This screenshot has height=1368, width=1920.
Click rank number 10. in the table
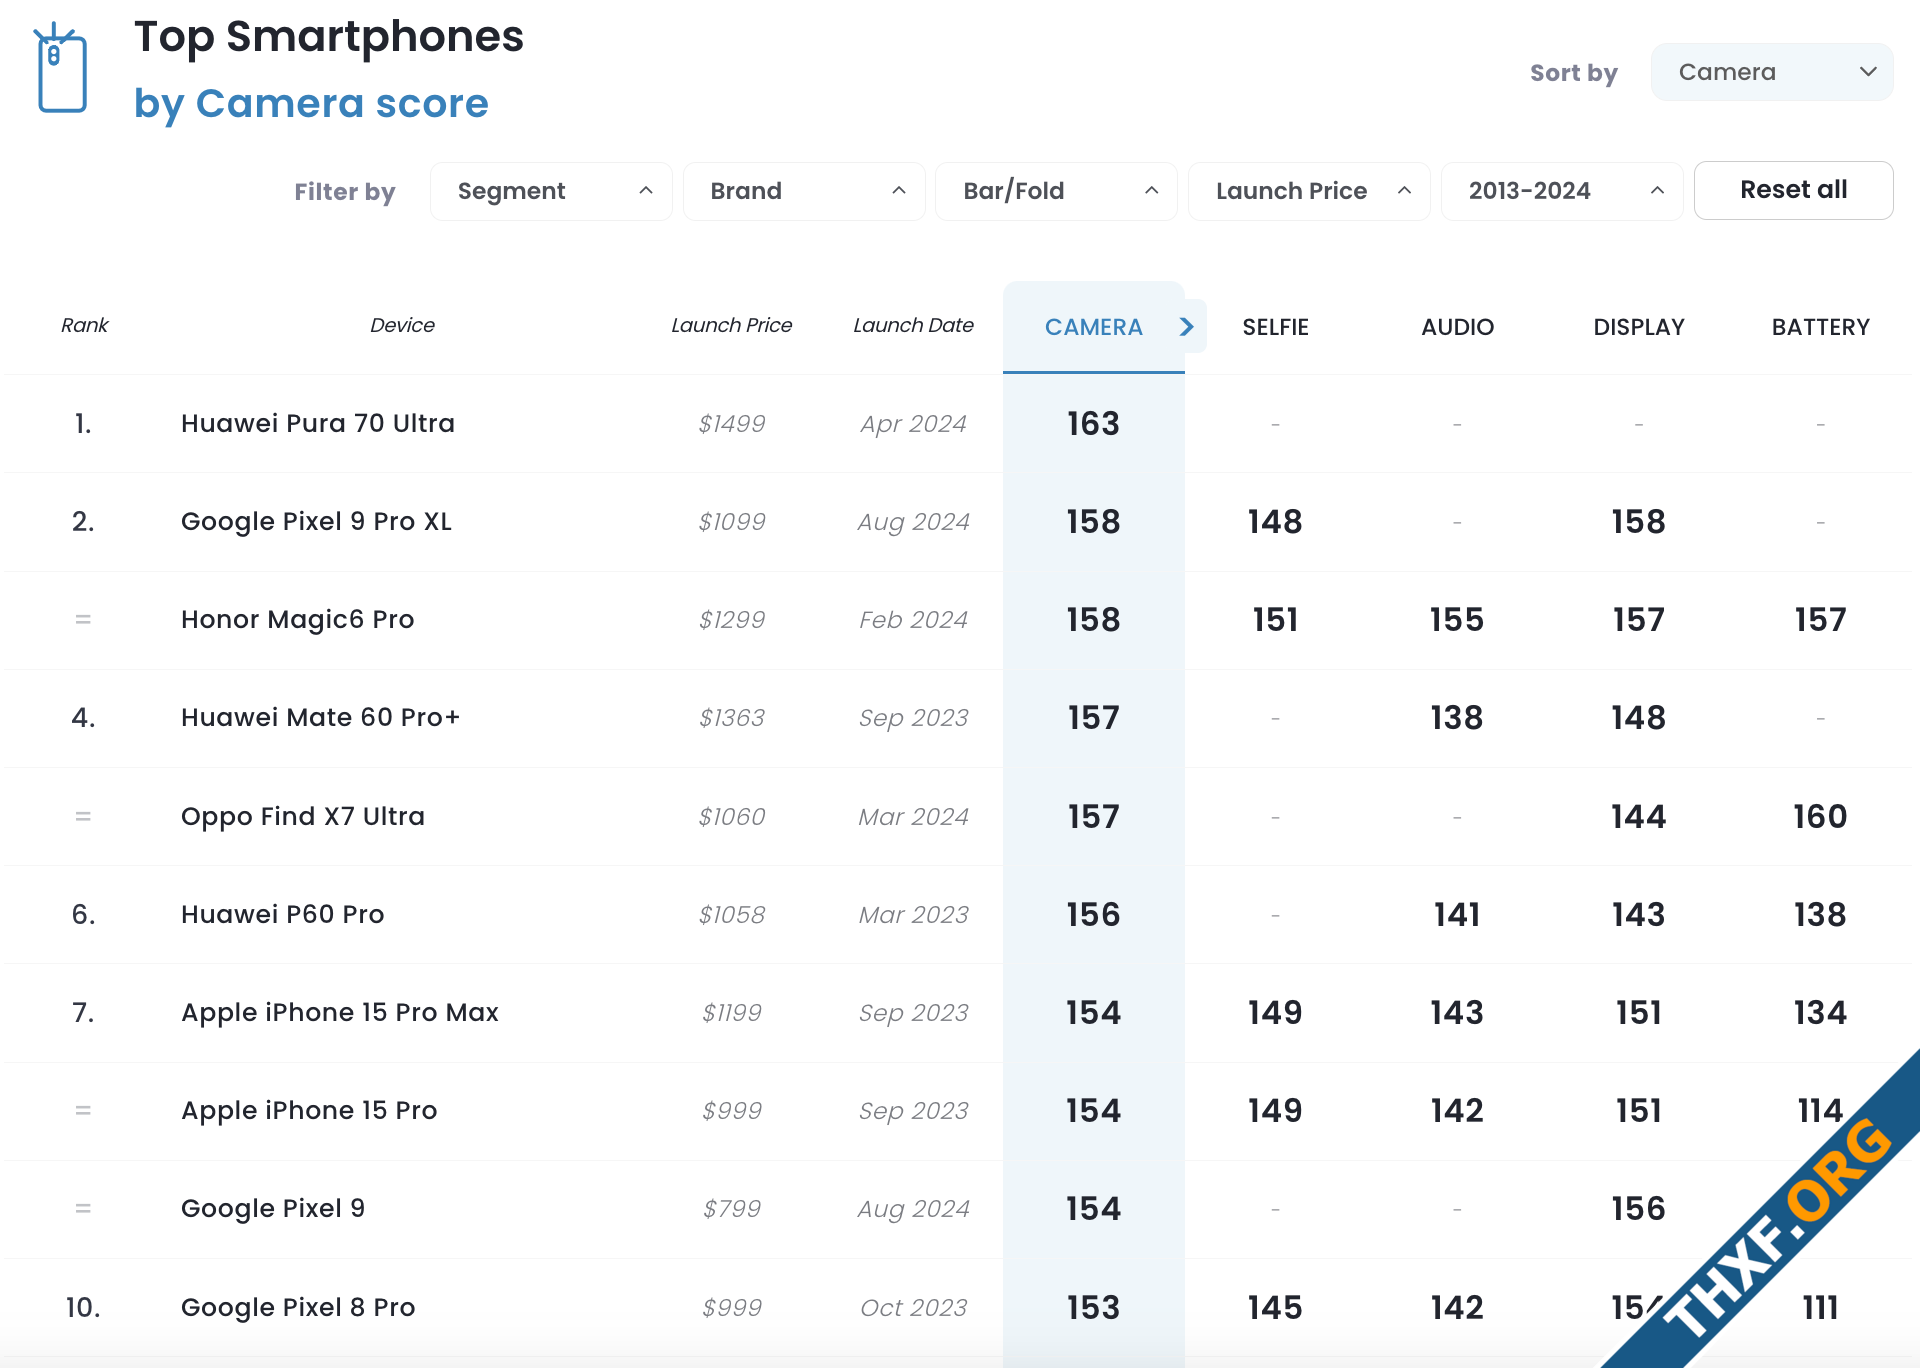tap(83, 1307)
